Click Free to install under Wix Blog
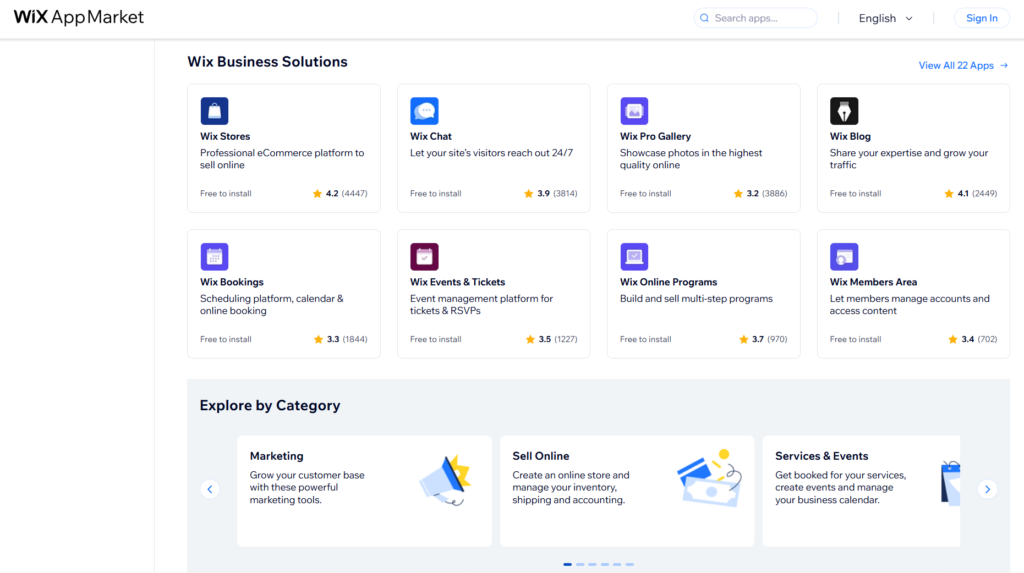The height and width of the screenshot is (573, 1024). click(x=856, y=193)
